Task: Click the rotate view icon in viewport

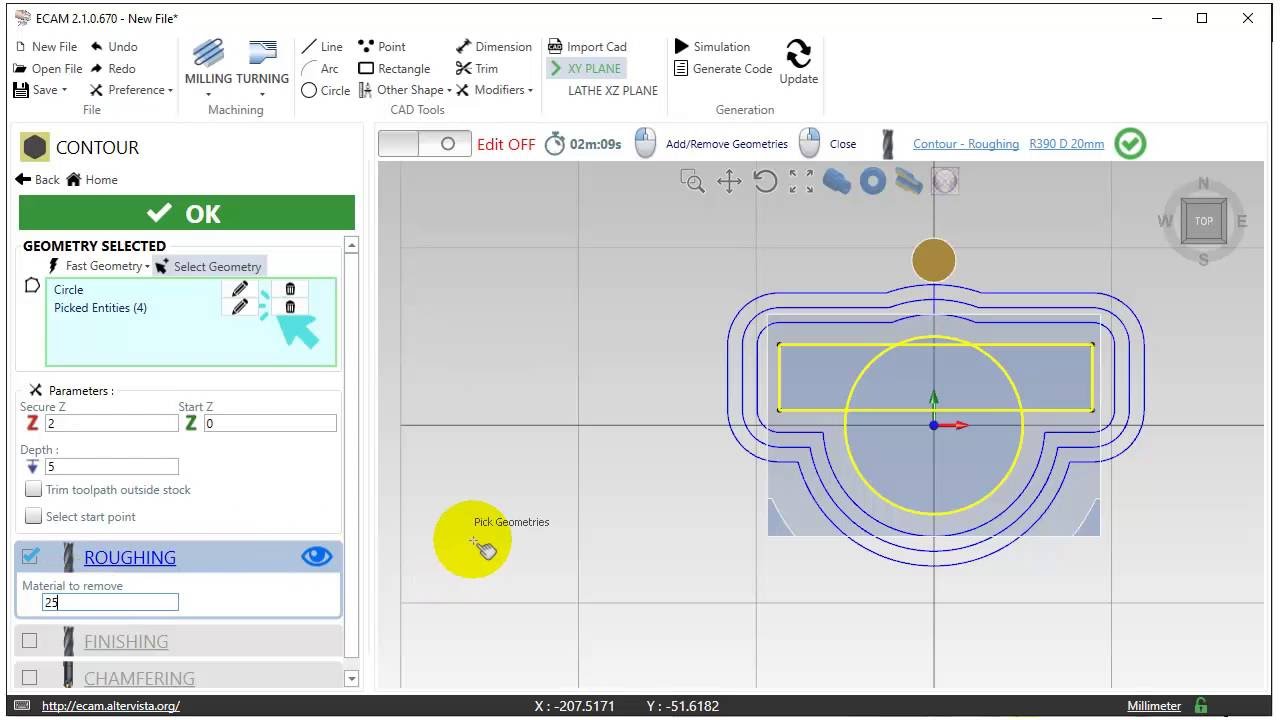Action: (x=765, y=181)
